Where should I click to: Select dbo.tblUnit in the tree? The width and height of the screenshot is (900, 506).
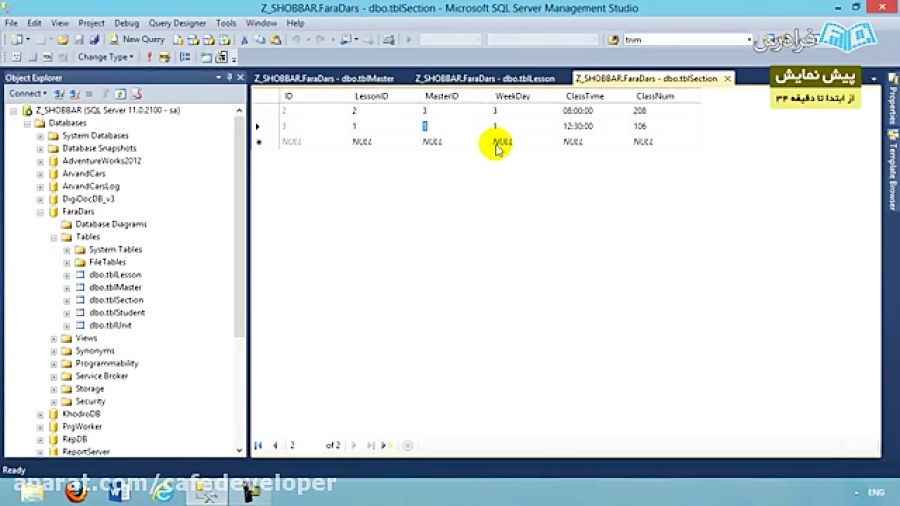[110, 325]
